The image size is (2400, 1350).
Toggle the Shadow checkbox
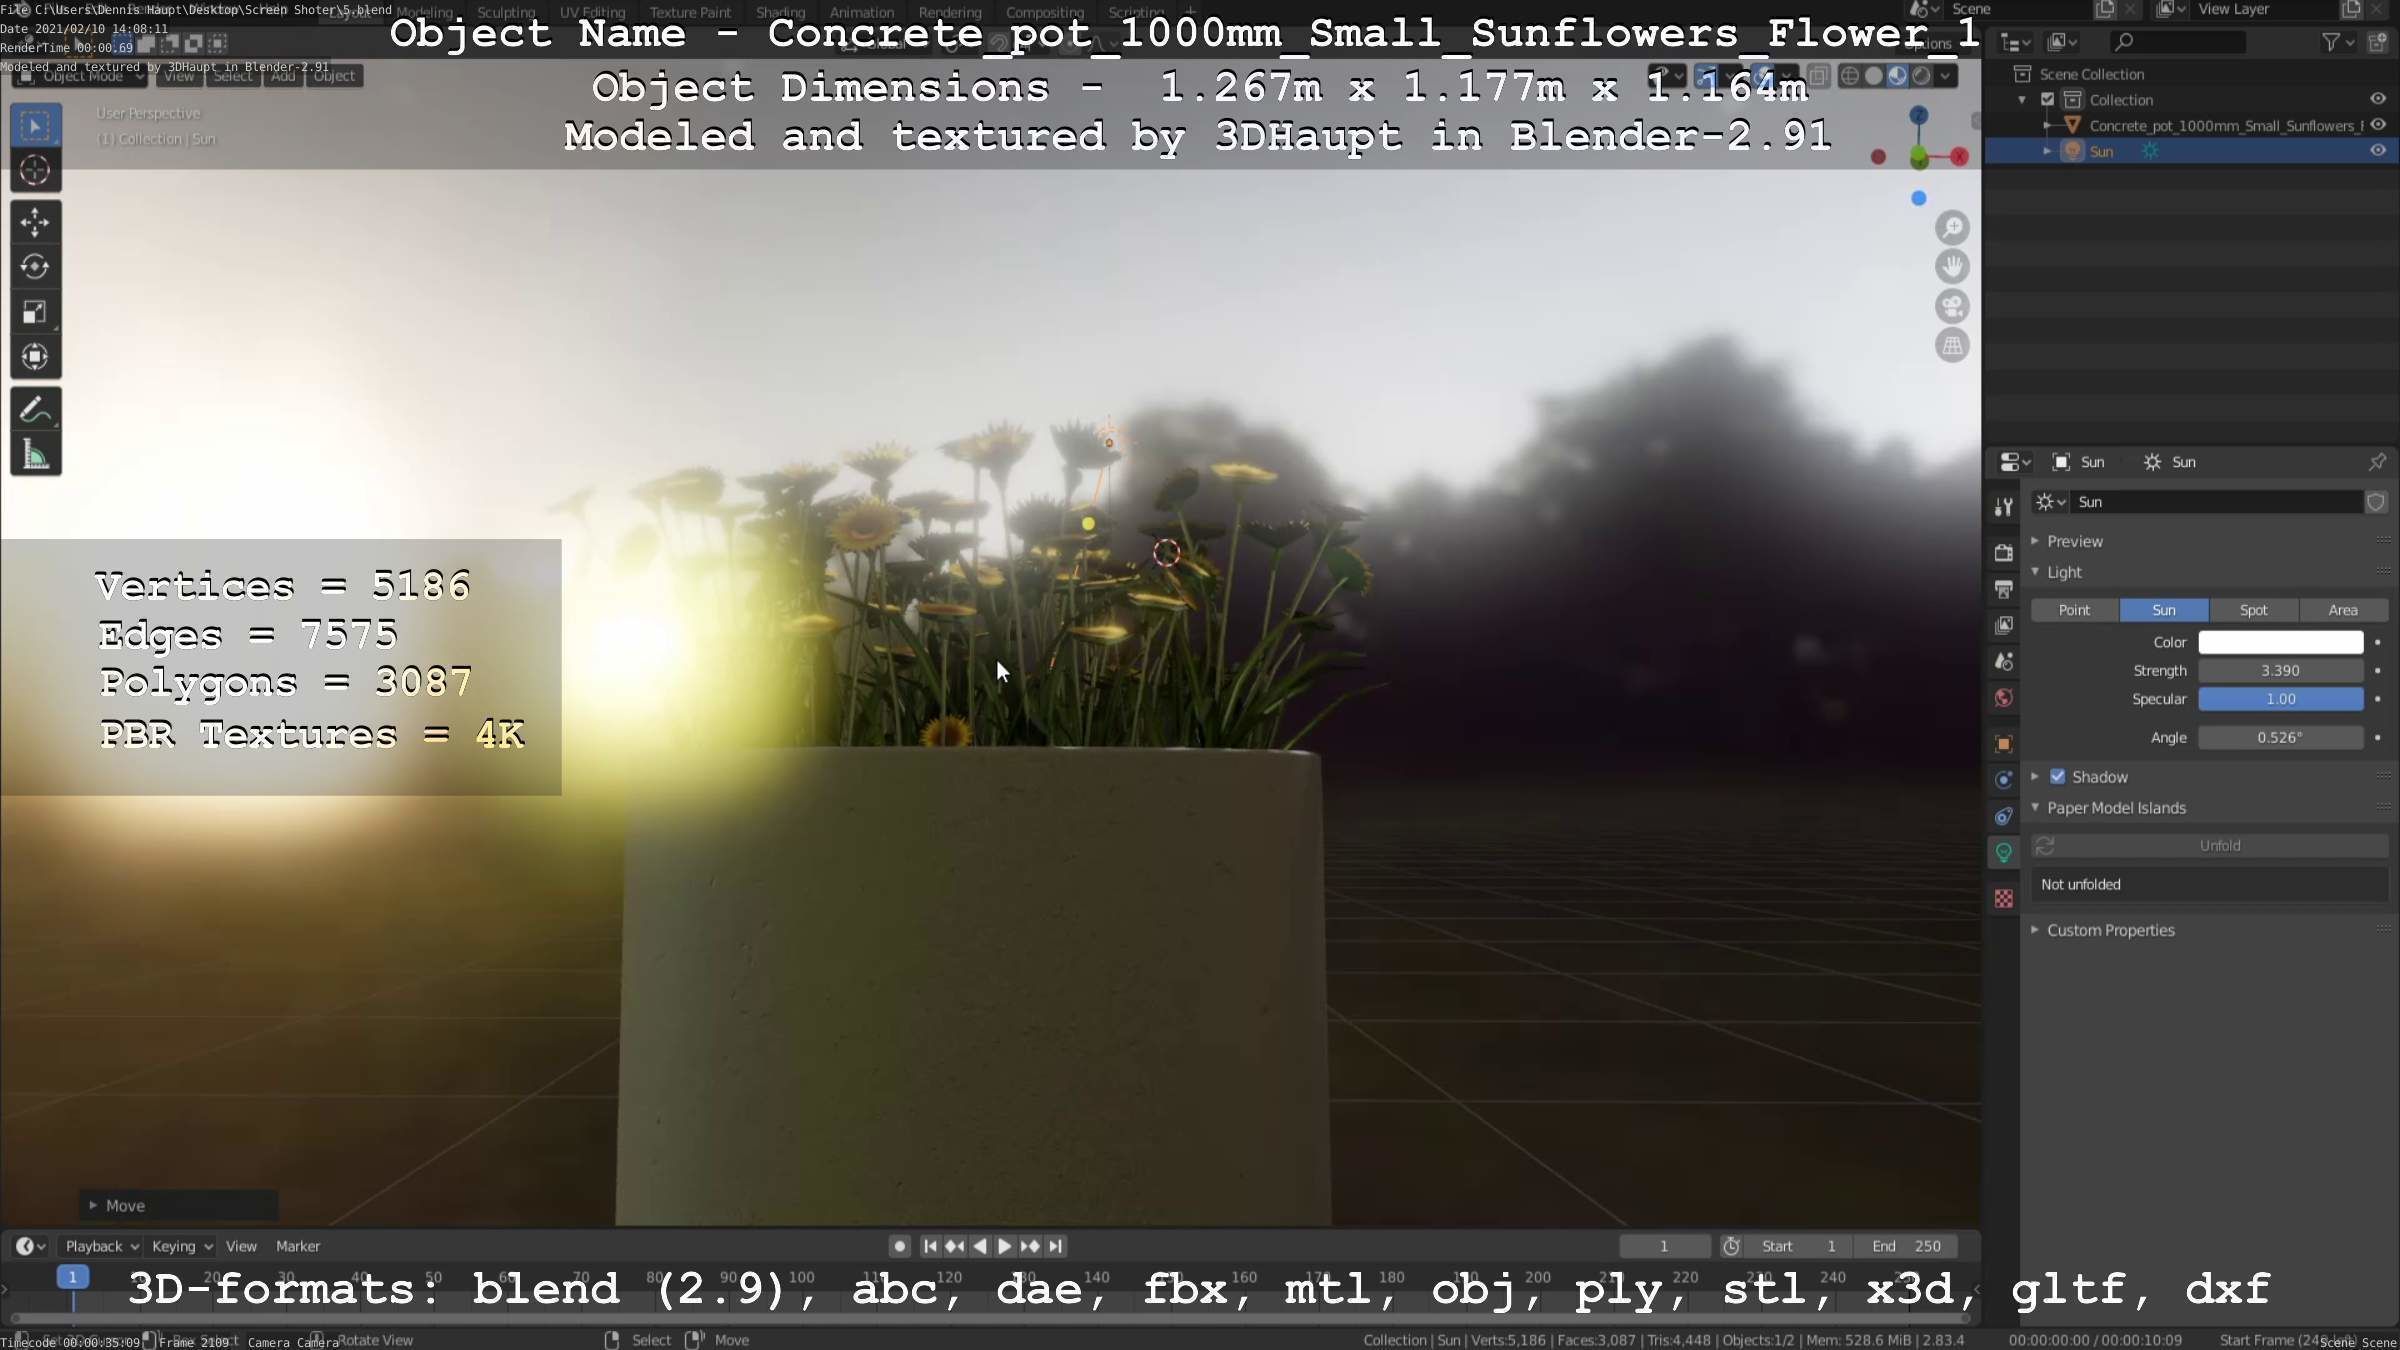(2057, 777)
